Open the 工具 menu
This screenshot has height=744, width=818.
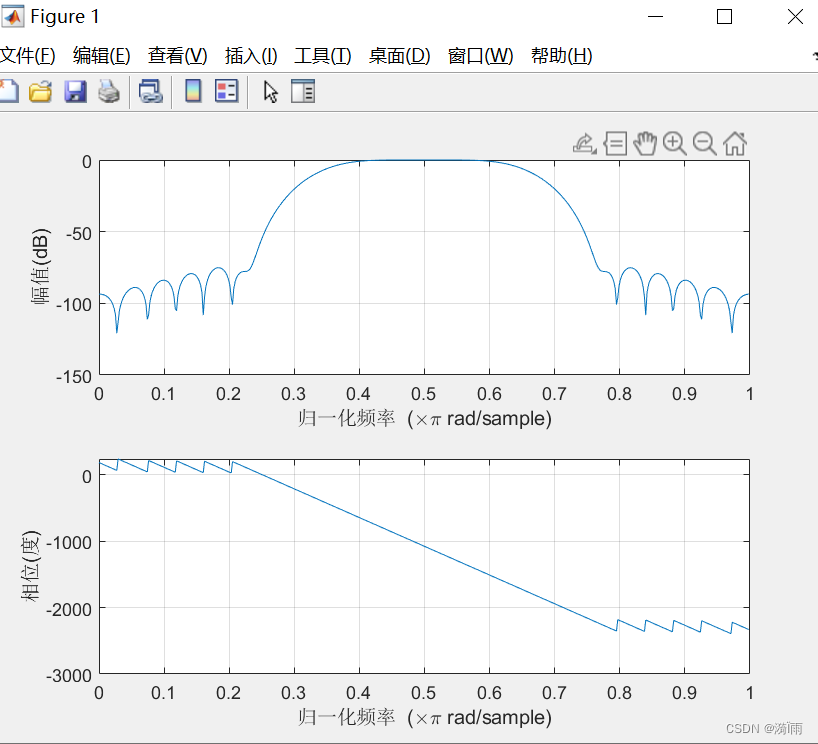pyautogui.click(x=322, y=56)
